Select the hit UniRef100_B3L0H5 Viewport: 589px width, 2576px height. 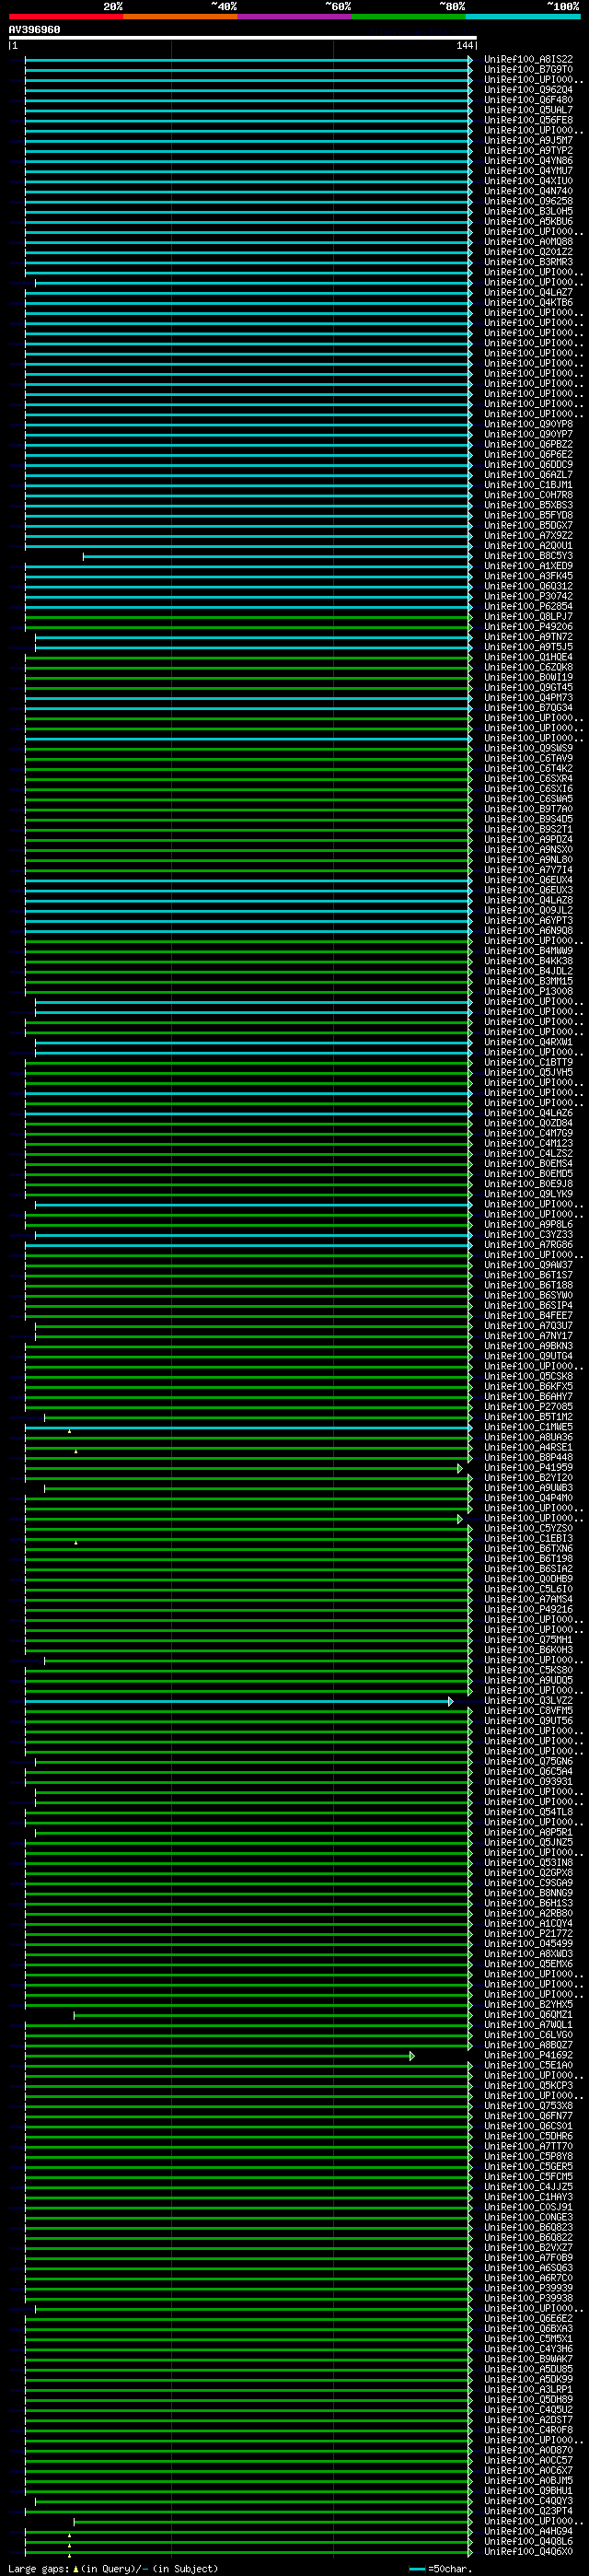pos(529,212)
